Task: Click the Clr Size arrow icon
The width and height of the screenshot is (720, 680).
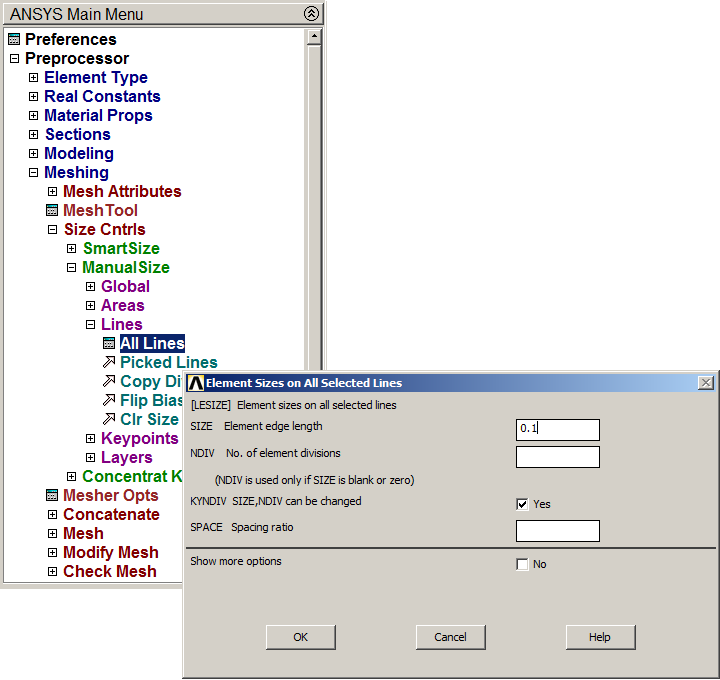Action: [109, 419]
